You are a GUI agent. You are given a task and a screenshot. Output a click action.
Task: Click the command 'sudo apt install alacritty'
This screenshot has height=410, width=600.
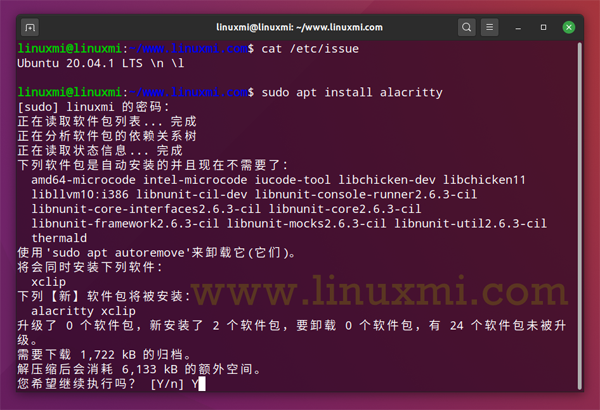pyautogui.click(x=352, y=92)
